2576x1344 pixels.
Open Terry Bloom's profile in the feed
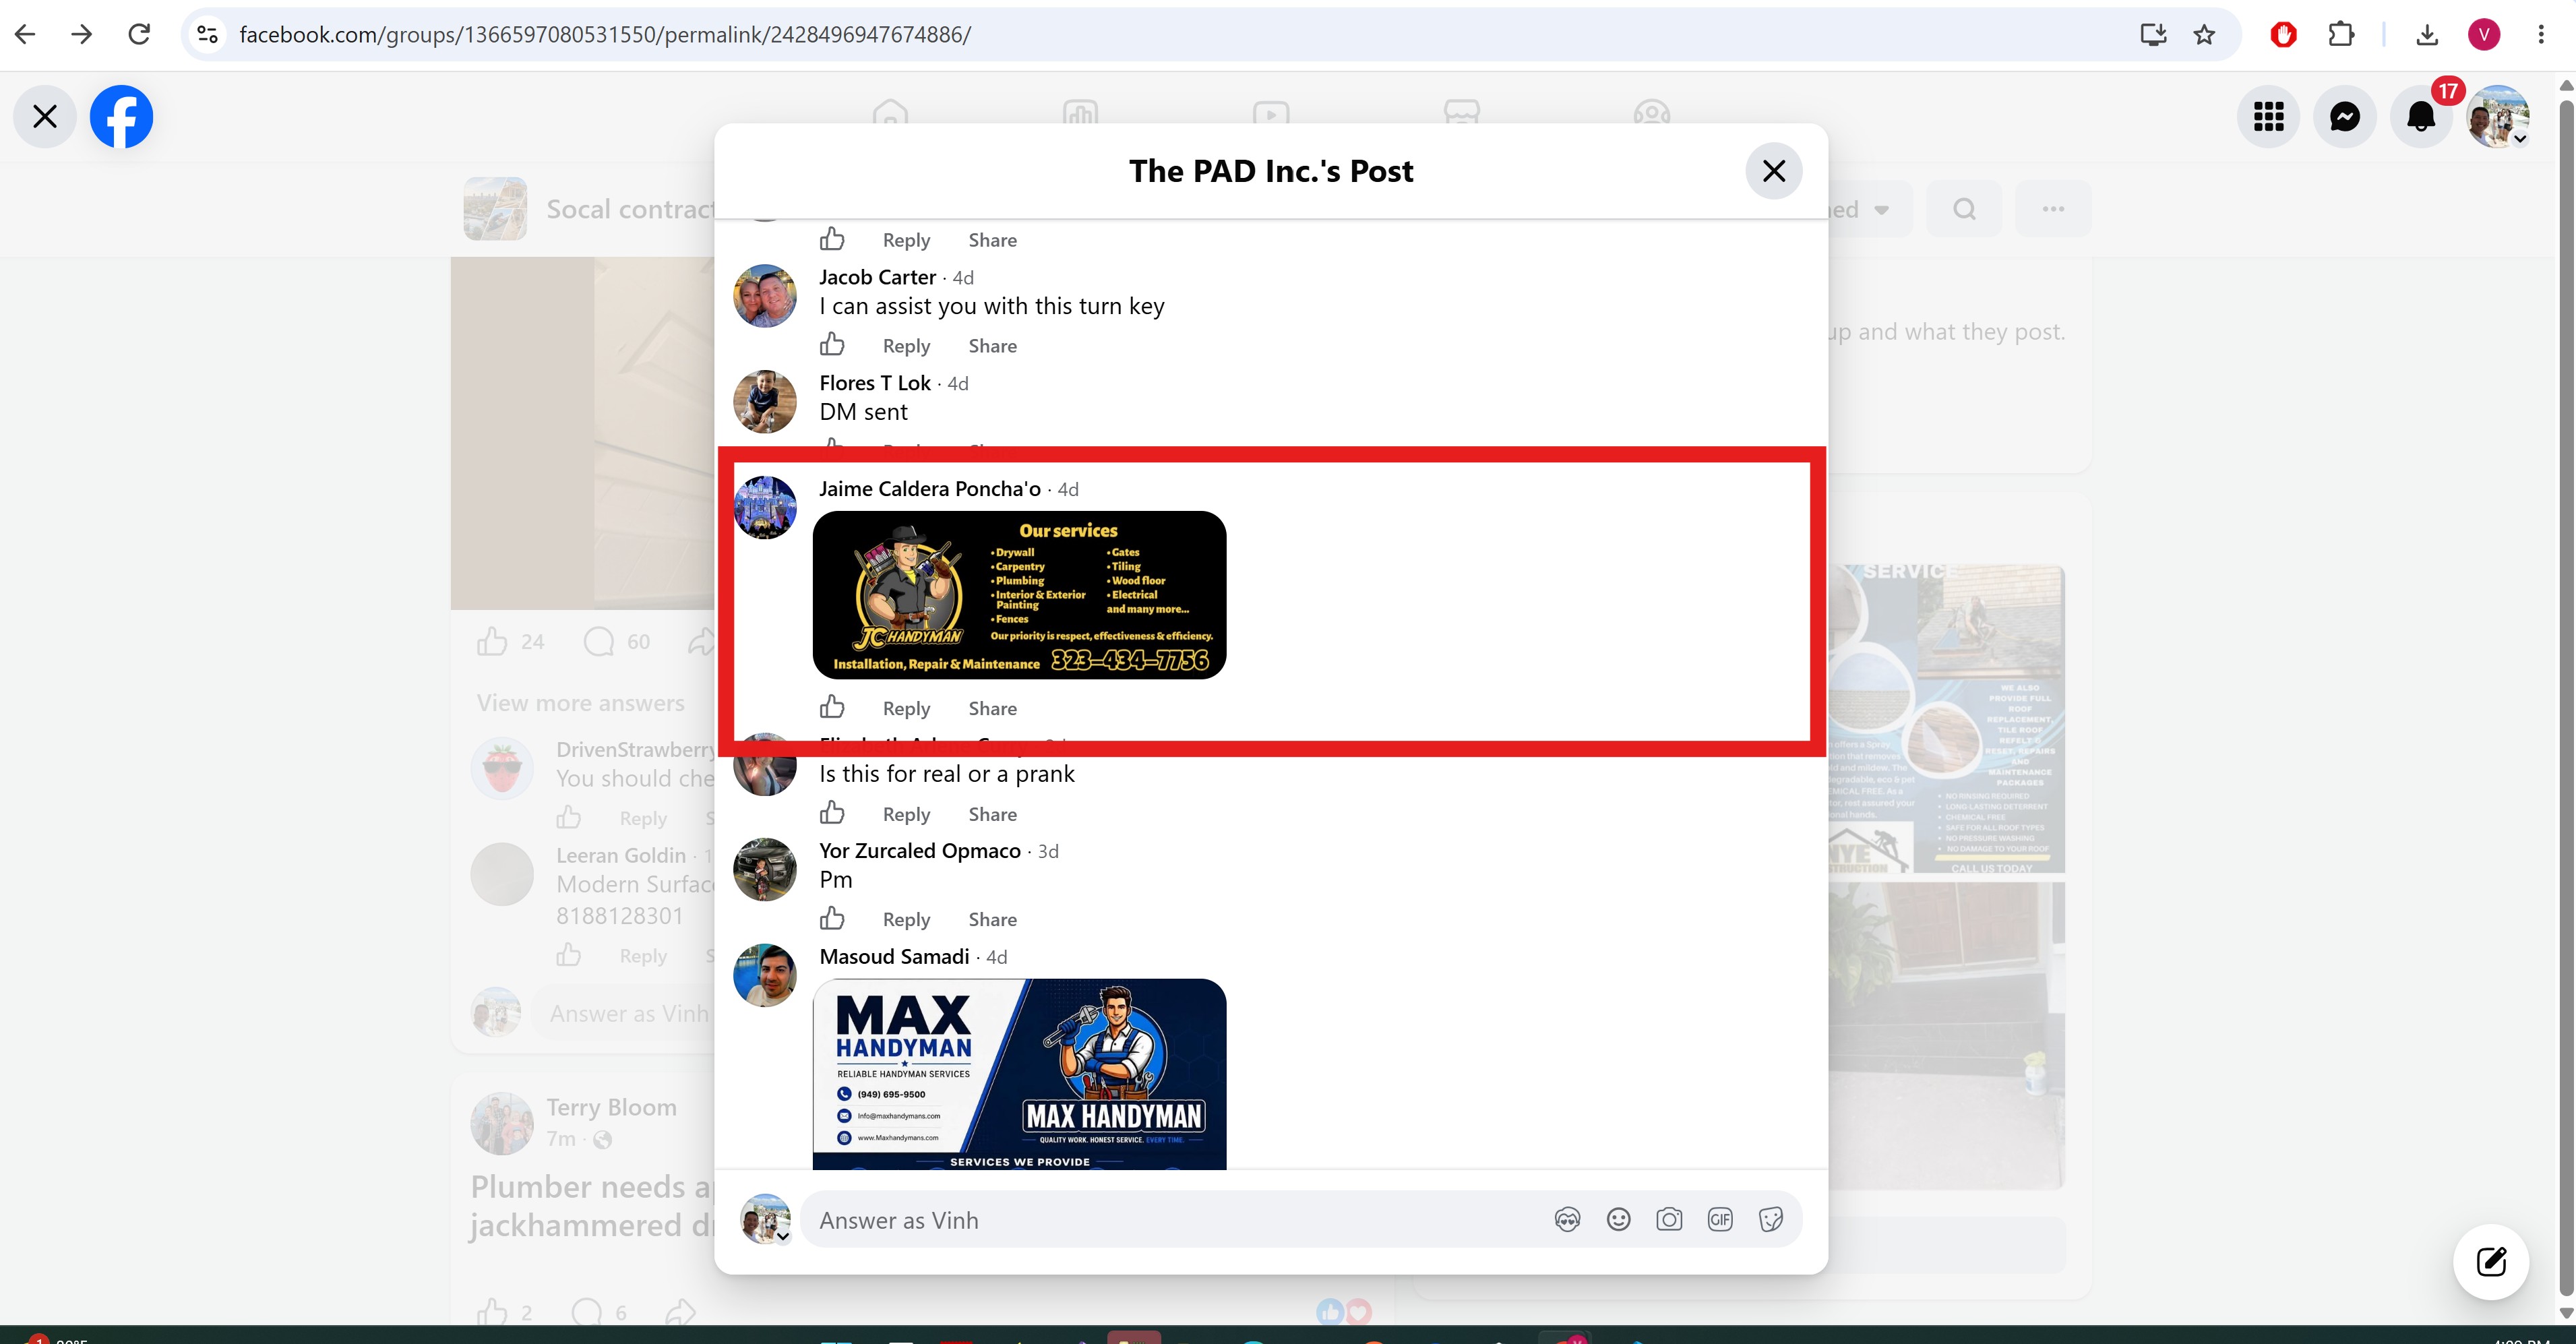(611, 1108)
